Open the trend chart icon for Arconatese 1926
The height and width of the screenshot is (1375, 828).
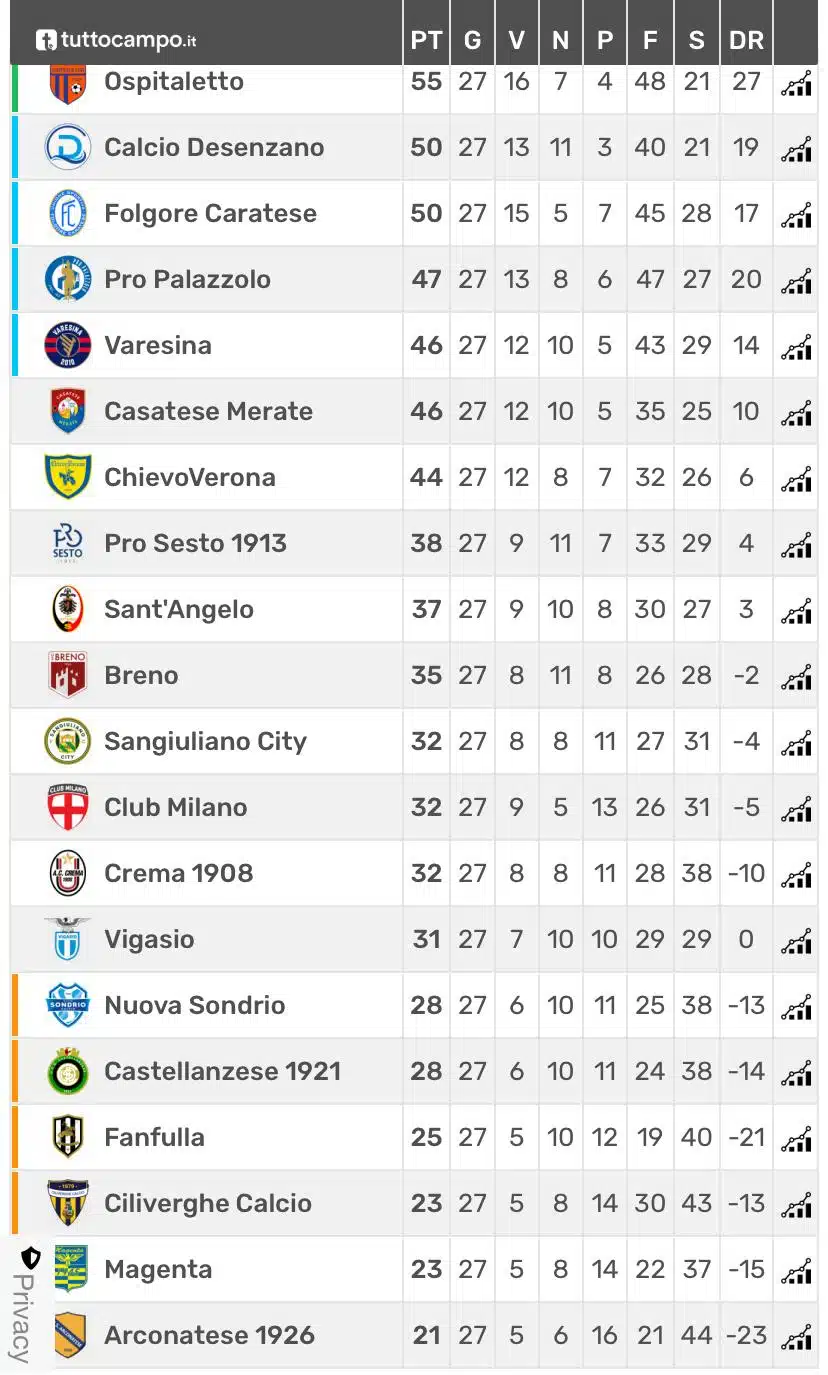pos(796,1339)
